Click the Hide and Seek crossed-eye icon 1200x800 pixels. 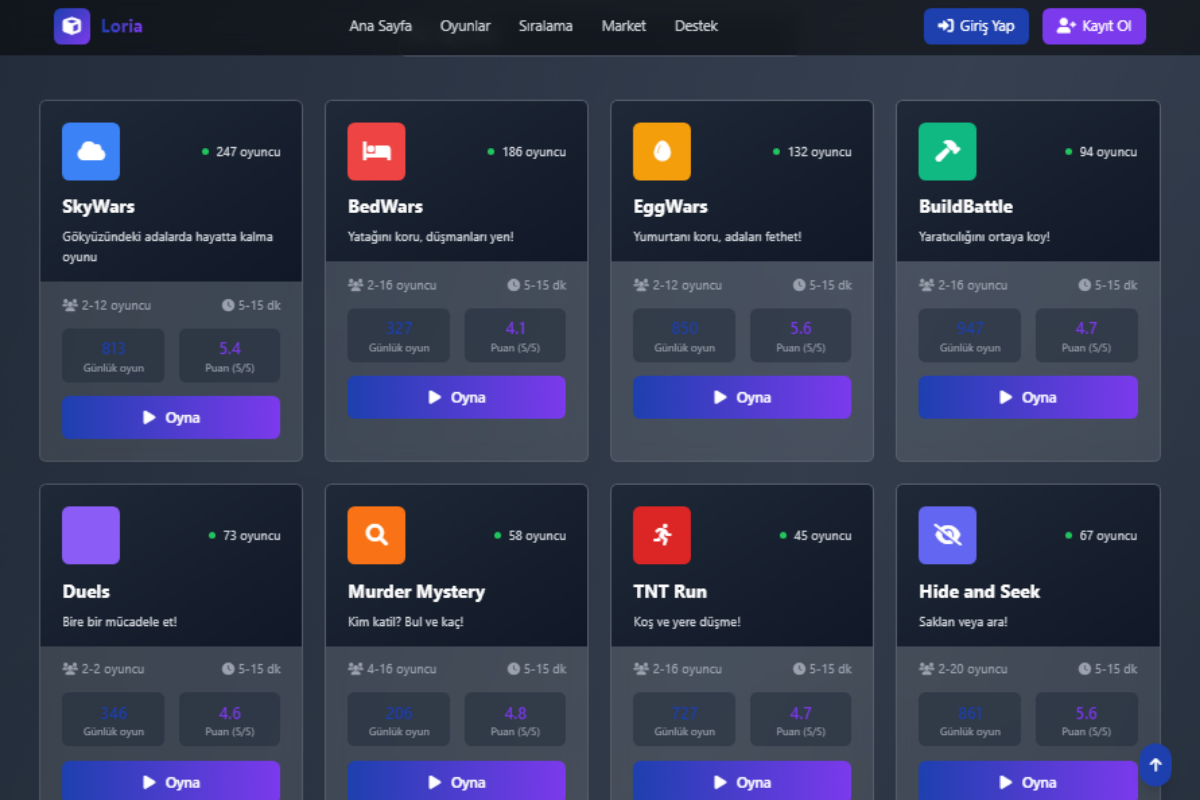[947, 535]
